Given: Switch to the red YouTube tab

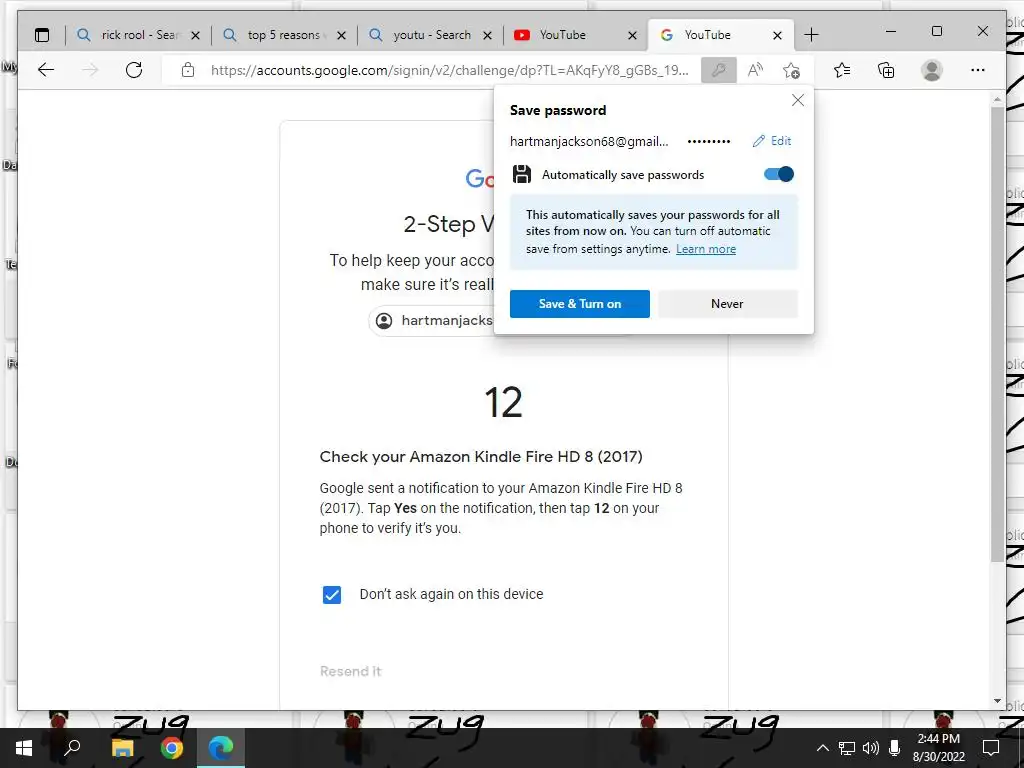Looking at the screenshot, I should coord(575,35).
